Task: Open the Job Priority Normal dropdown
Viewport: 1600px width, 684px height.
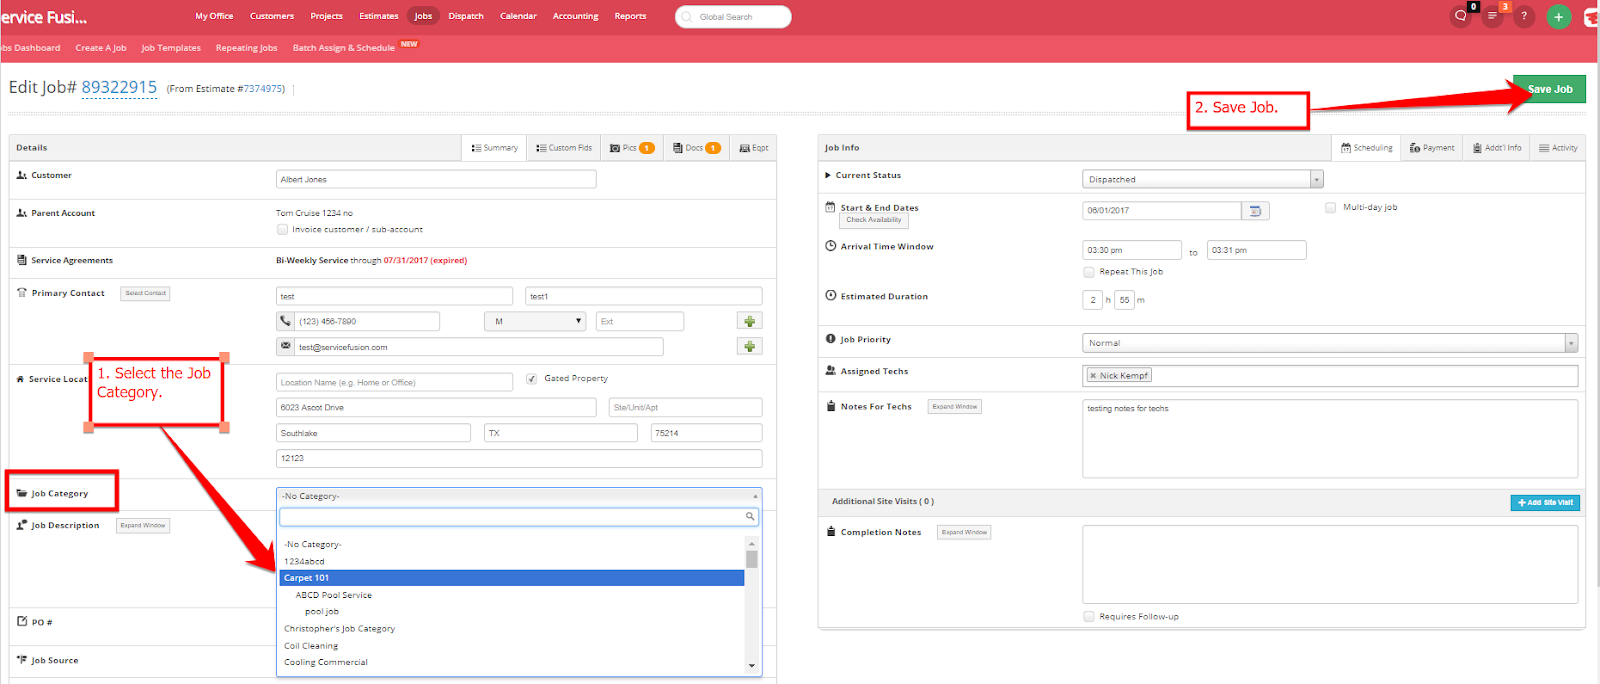Action: pos(1331,343)
